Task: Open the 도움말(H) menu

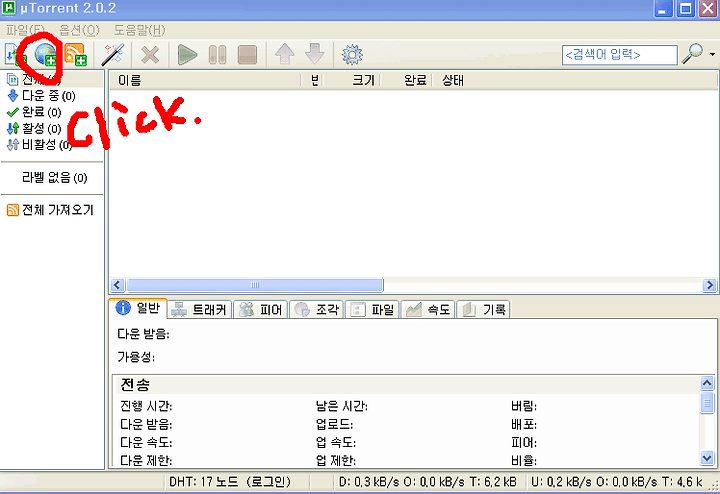Action: (139, 30)
